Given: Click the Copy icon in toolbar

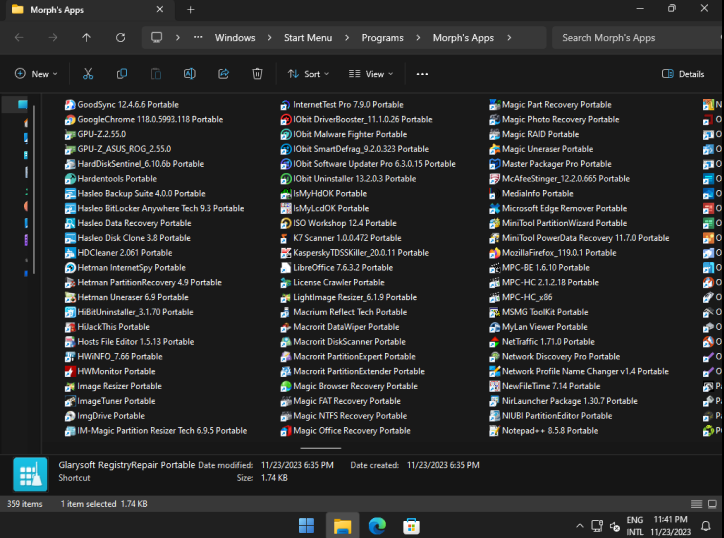Looking at the screenshot, I should tap(122, 74).
